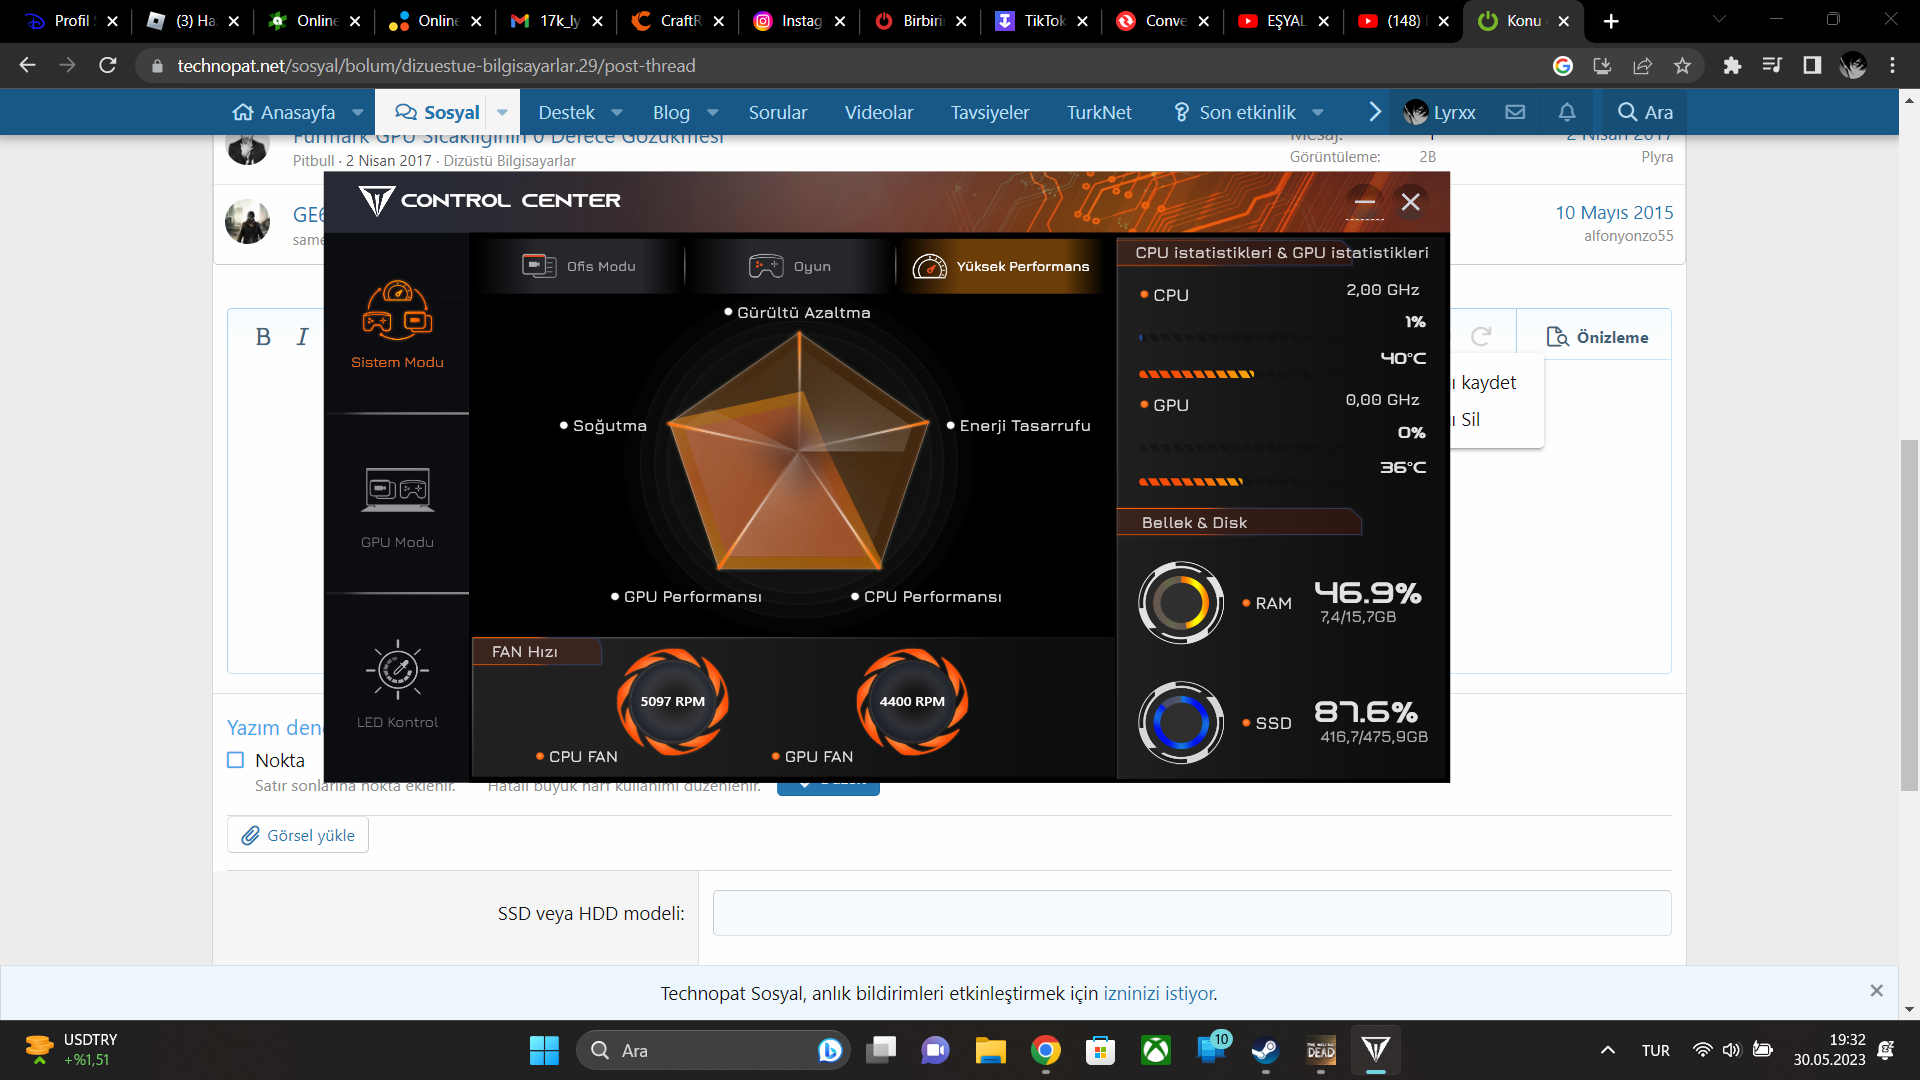Viewport: 1920px width, 1080px height.
Task: Activate the Oyun gaming mode
Action: [x=790, y=266]
